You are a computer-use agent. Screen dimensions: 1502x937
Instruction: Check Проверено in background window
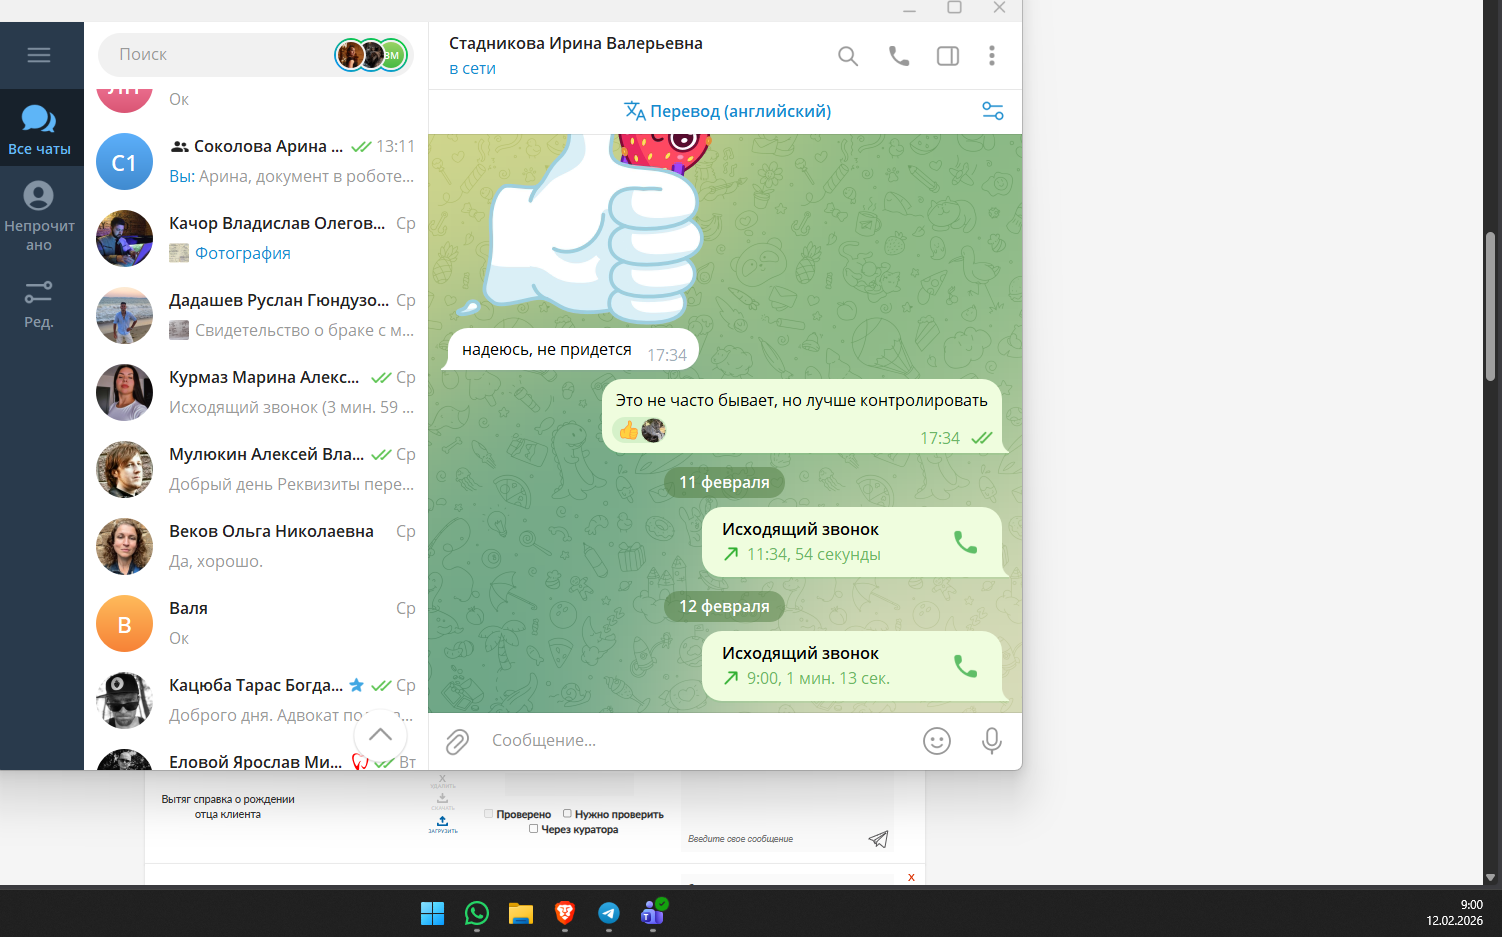(489, 814)
